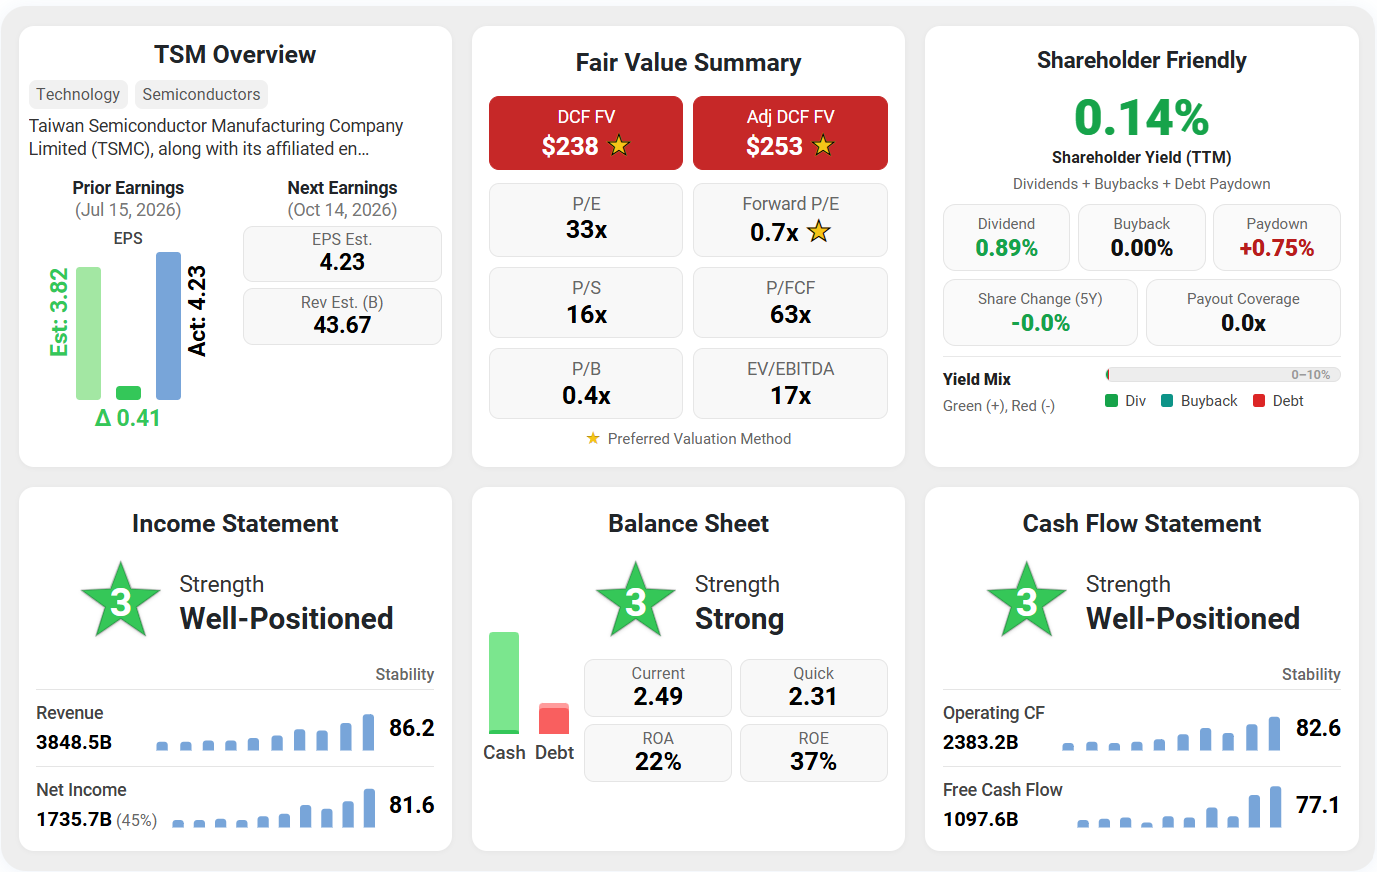Screen dimensions: 1377x872
Task: Click the blue EPS actual bar
Action: pyautogui.click(x=169, y=326)
